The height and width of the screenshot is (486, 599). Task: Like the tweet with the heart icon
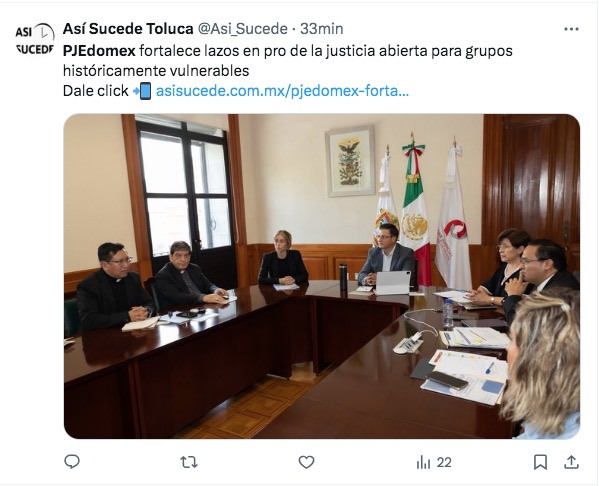(306, 462)
